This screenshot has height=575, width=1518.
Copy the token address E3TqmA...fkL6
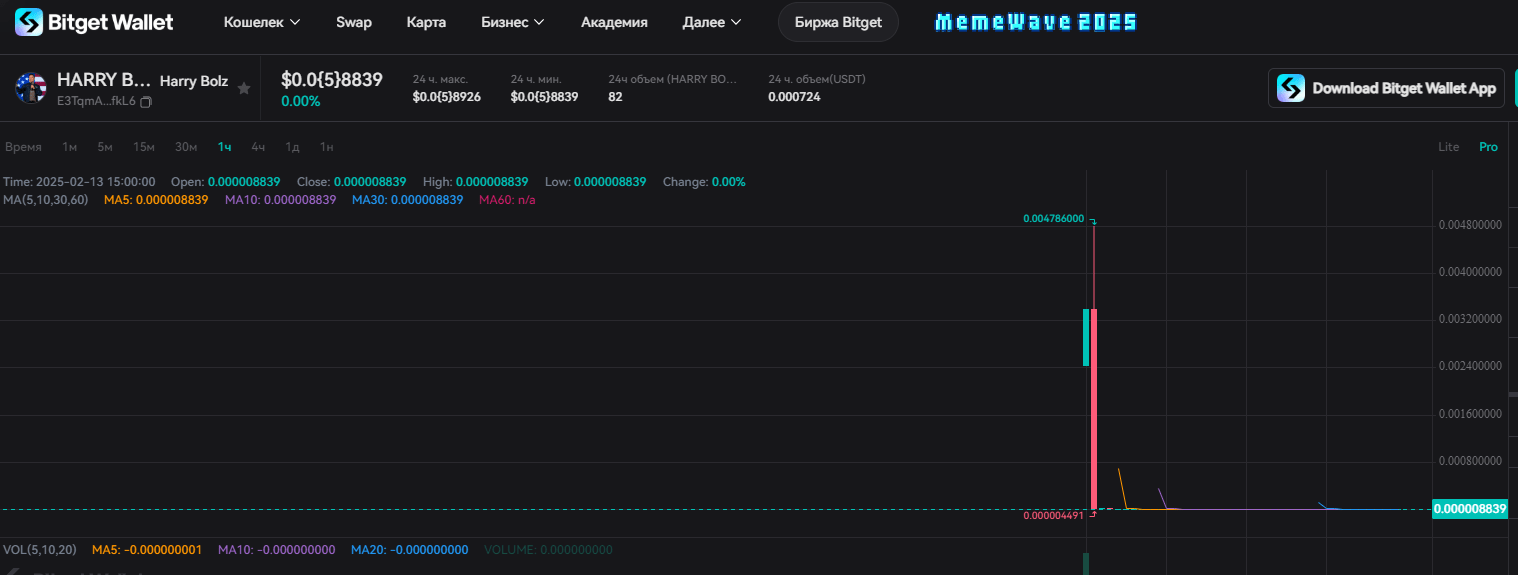point(146,102)
